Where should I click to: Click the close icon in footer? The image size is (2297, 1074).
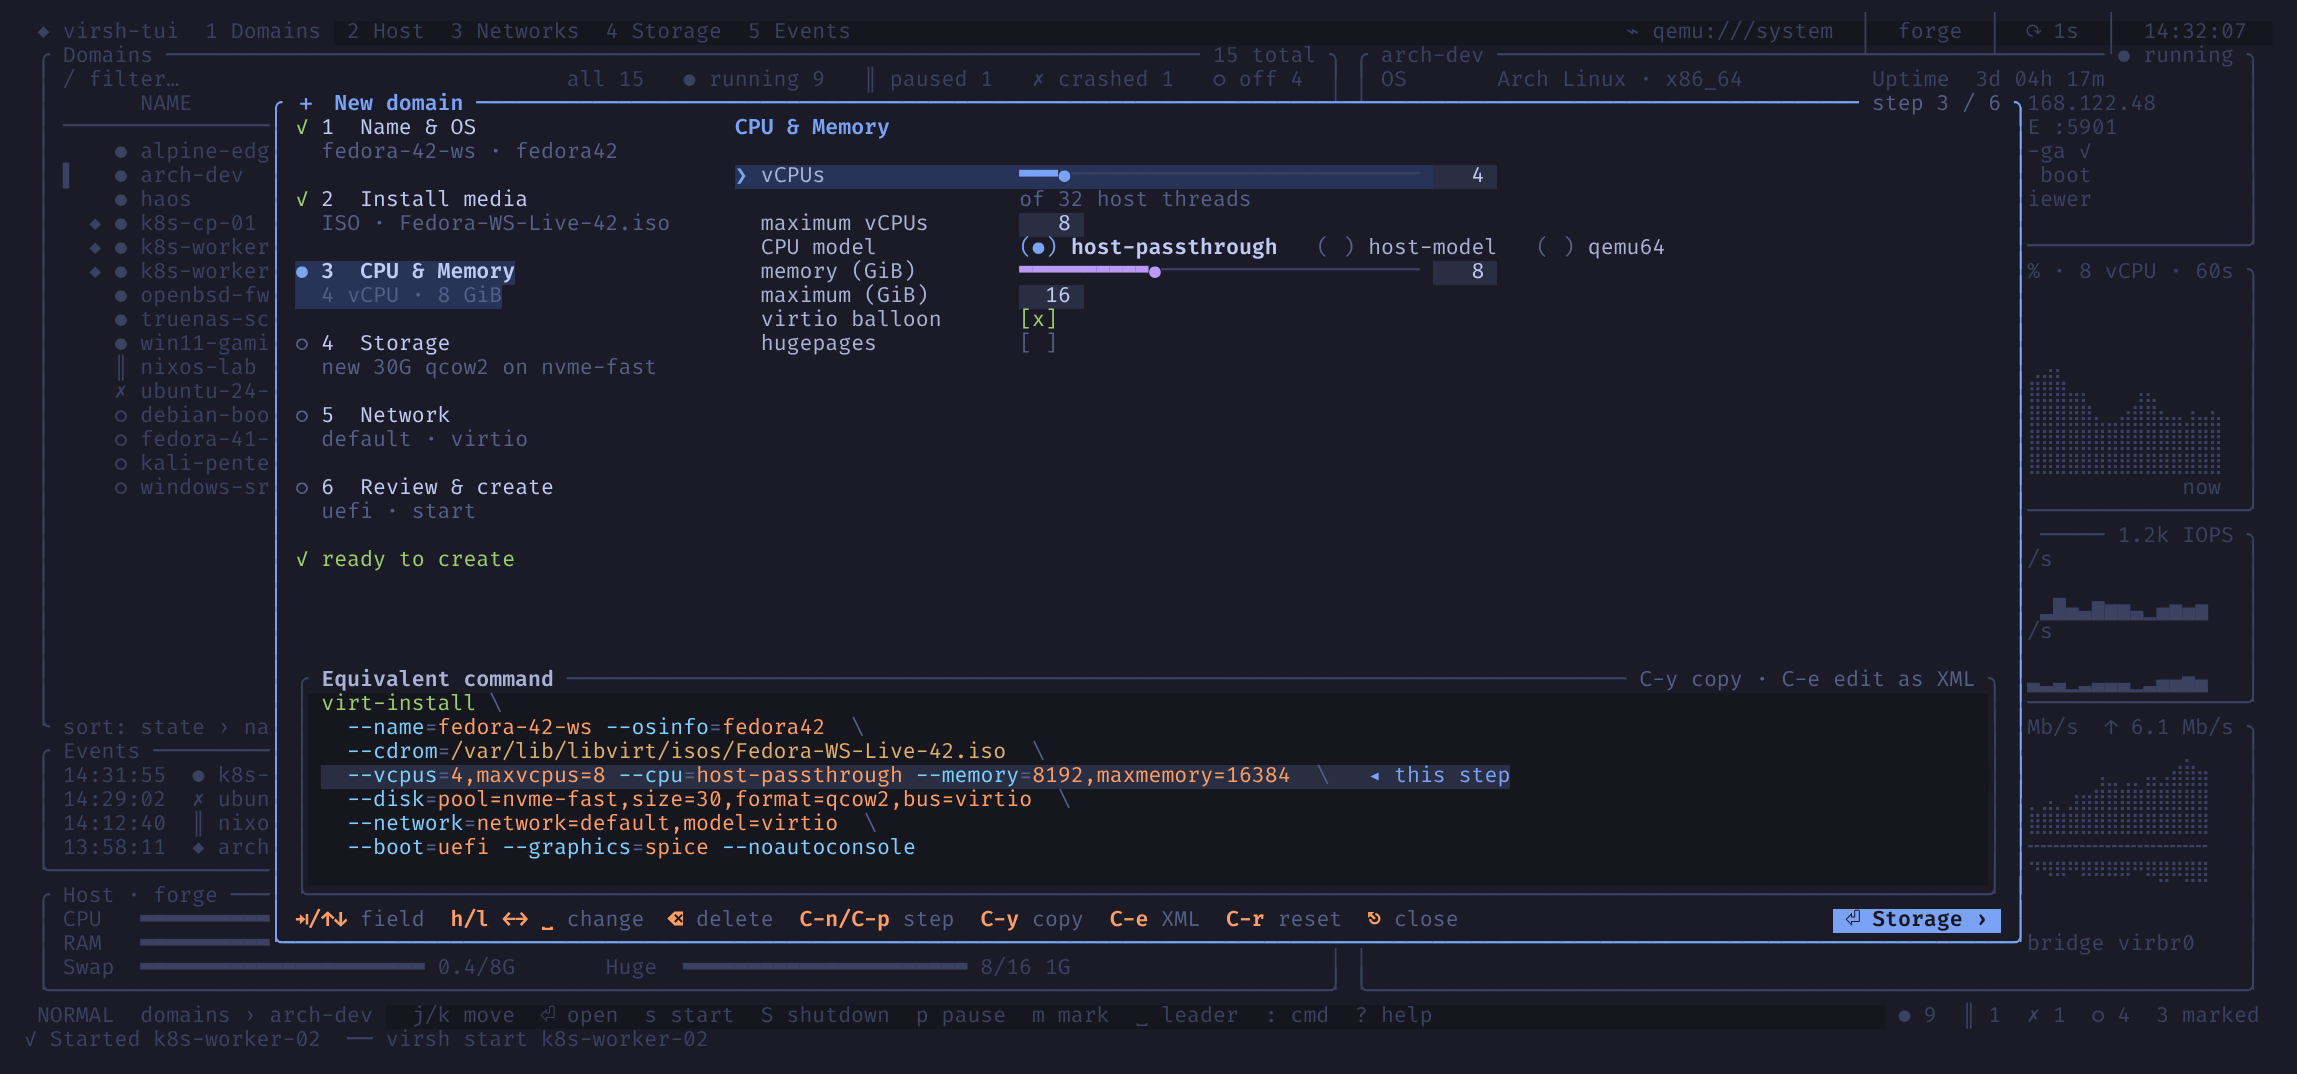(1374, 918)
